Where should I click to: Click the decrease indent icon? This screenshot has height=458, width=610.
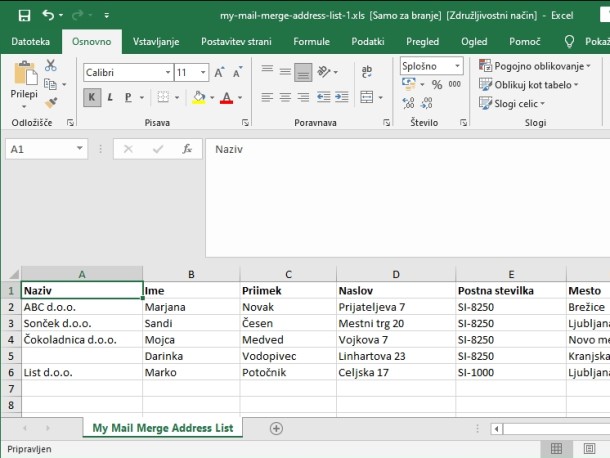click(324, 97)
